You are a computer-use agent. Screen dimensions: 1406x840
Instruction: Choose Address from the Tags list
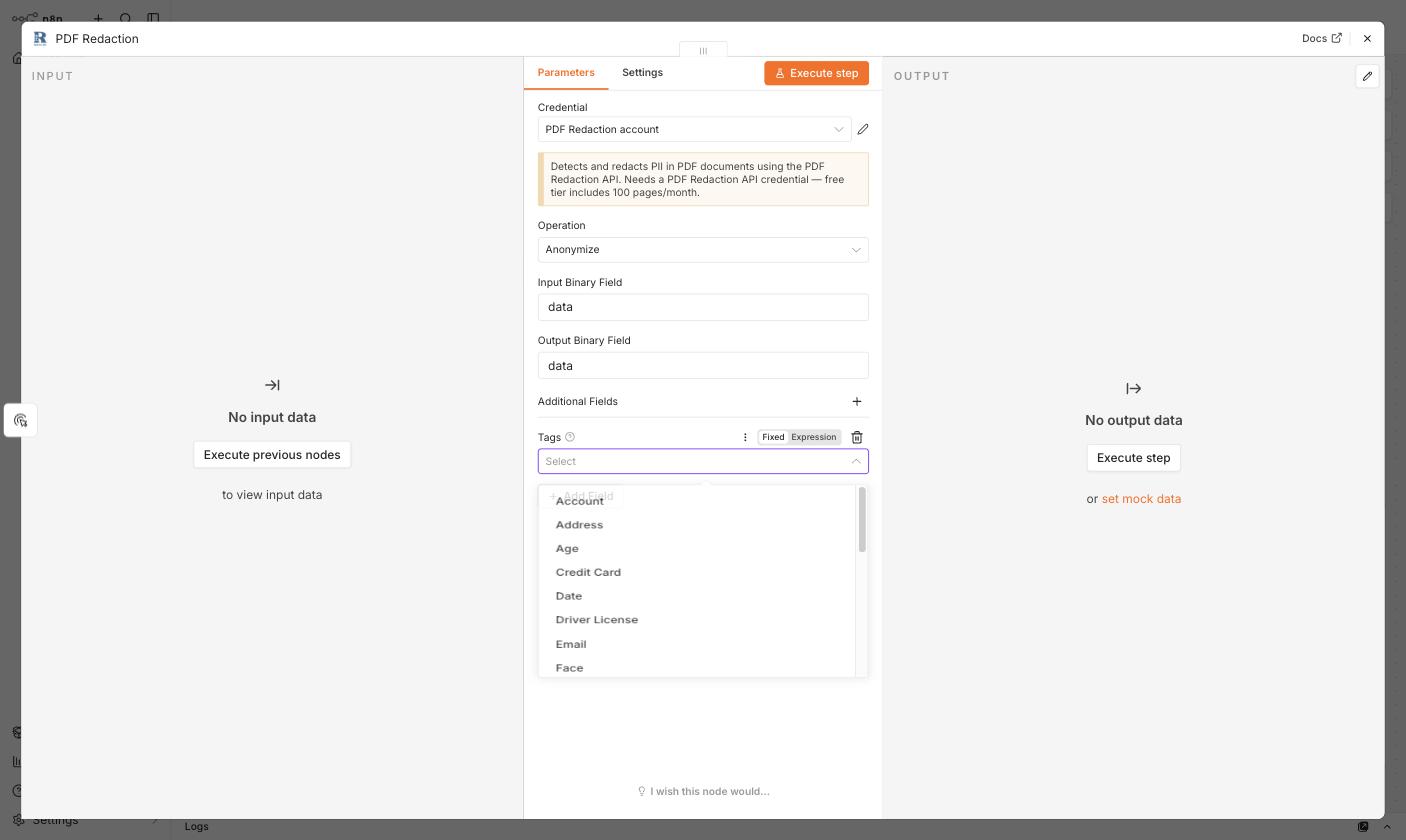[697, 525]
